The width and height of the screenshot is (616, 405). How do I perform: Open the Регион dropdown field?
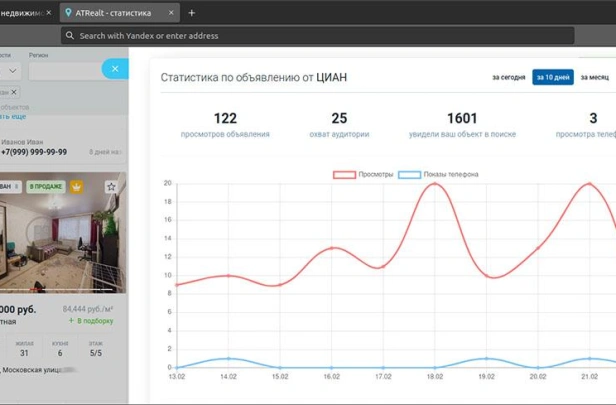[x=65, y=71]
